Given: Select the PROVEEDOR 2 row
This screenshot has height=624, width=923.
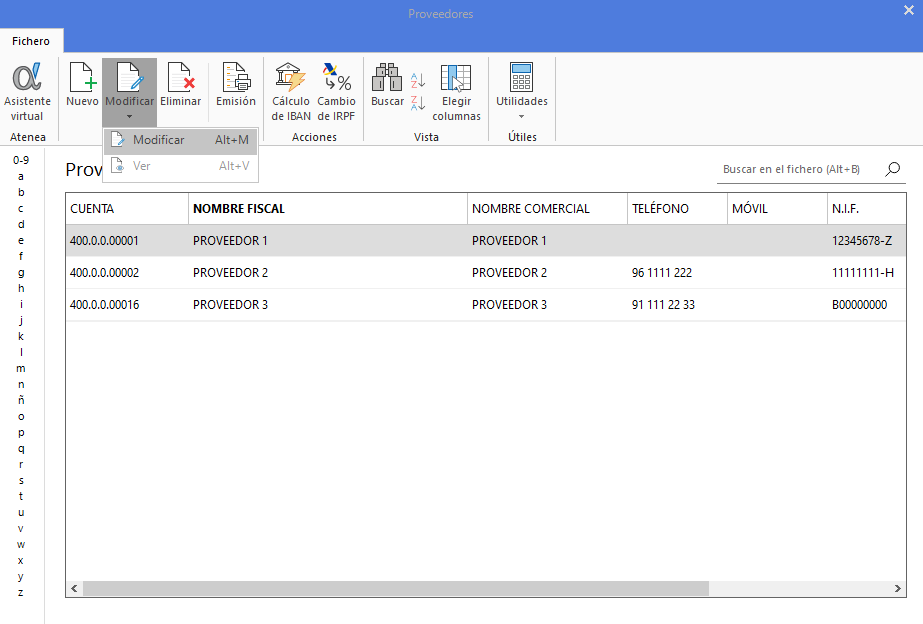Looking at the screenshot, I should coord(300,272).
